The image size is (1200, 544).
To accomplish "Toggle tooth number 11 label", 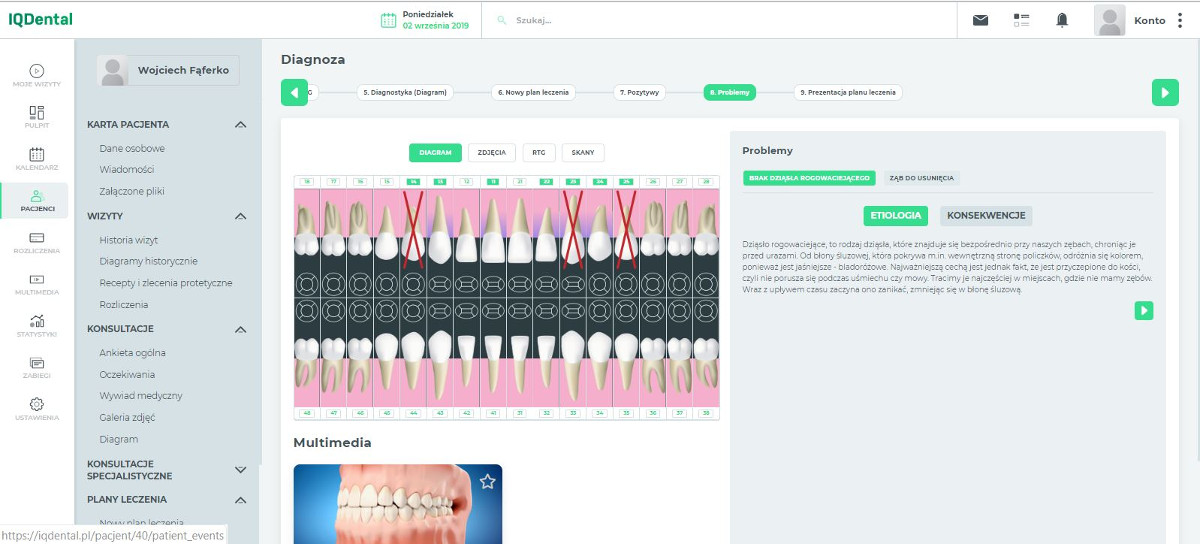I will tap(493, 182).
